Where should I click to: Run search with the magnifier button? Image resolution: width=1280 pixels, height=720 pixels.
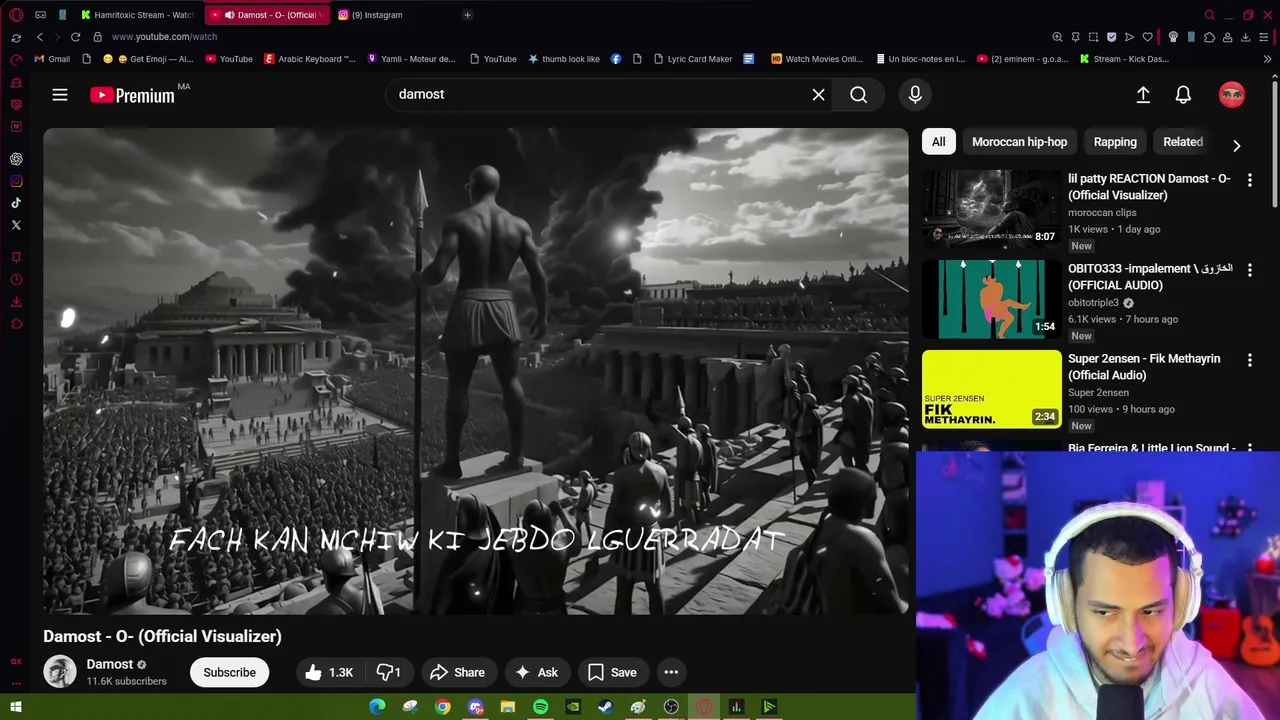click(858, 94)
